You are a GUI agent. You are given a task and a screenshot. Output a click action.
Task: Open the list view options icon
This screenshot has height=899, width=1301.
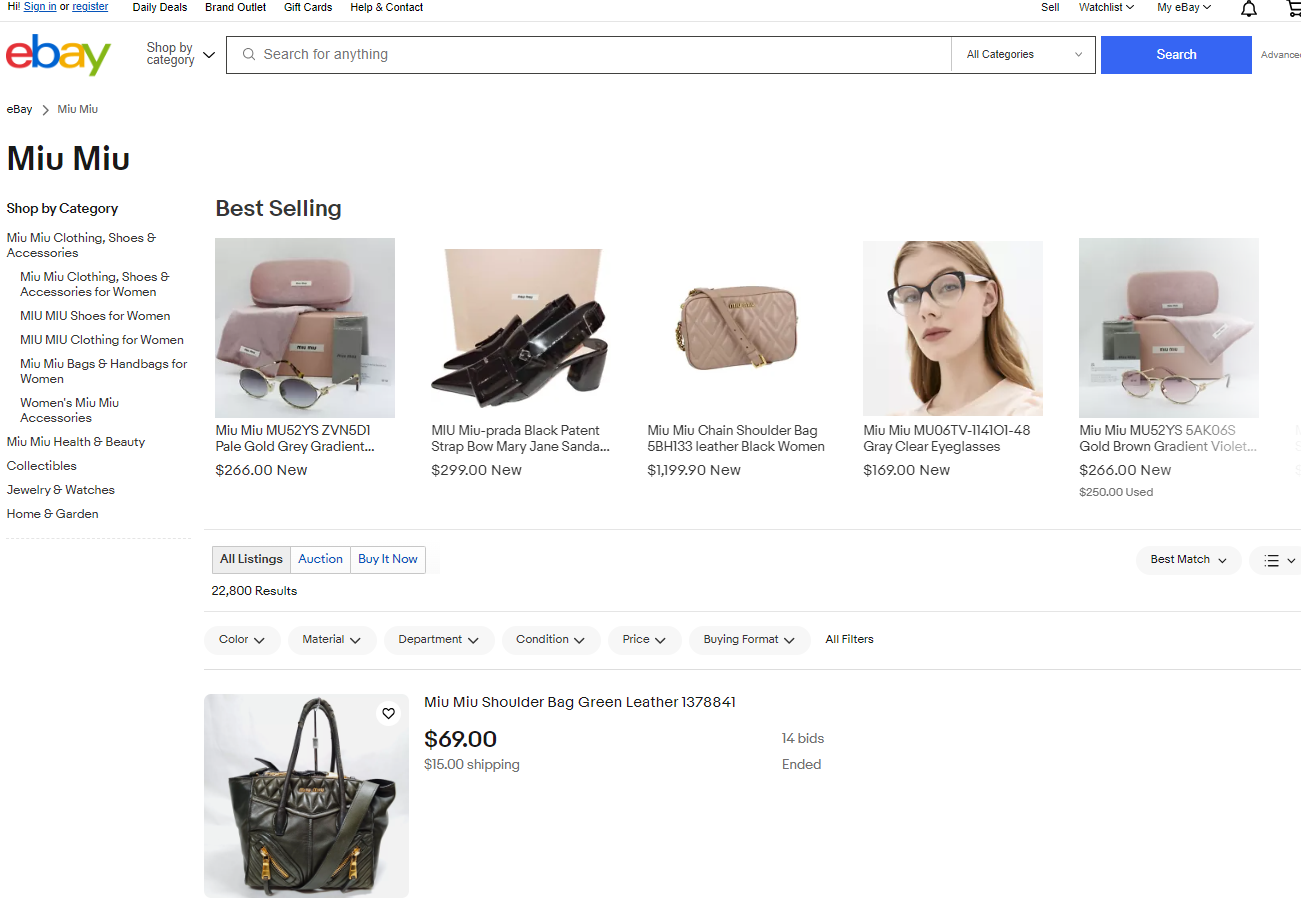(x=1272, y=560)
